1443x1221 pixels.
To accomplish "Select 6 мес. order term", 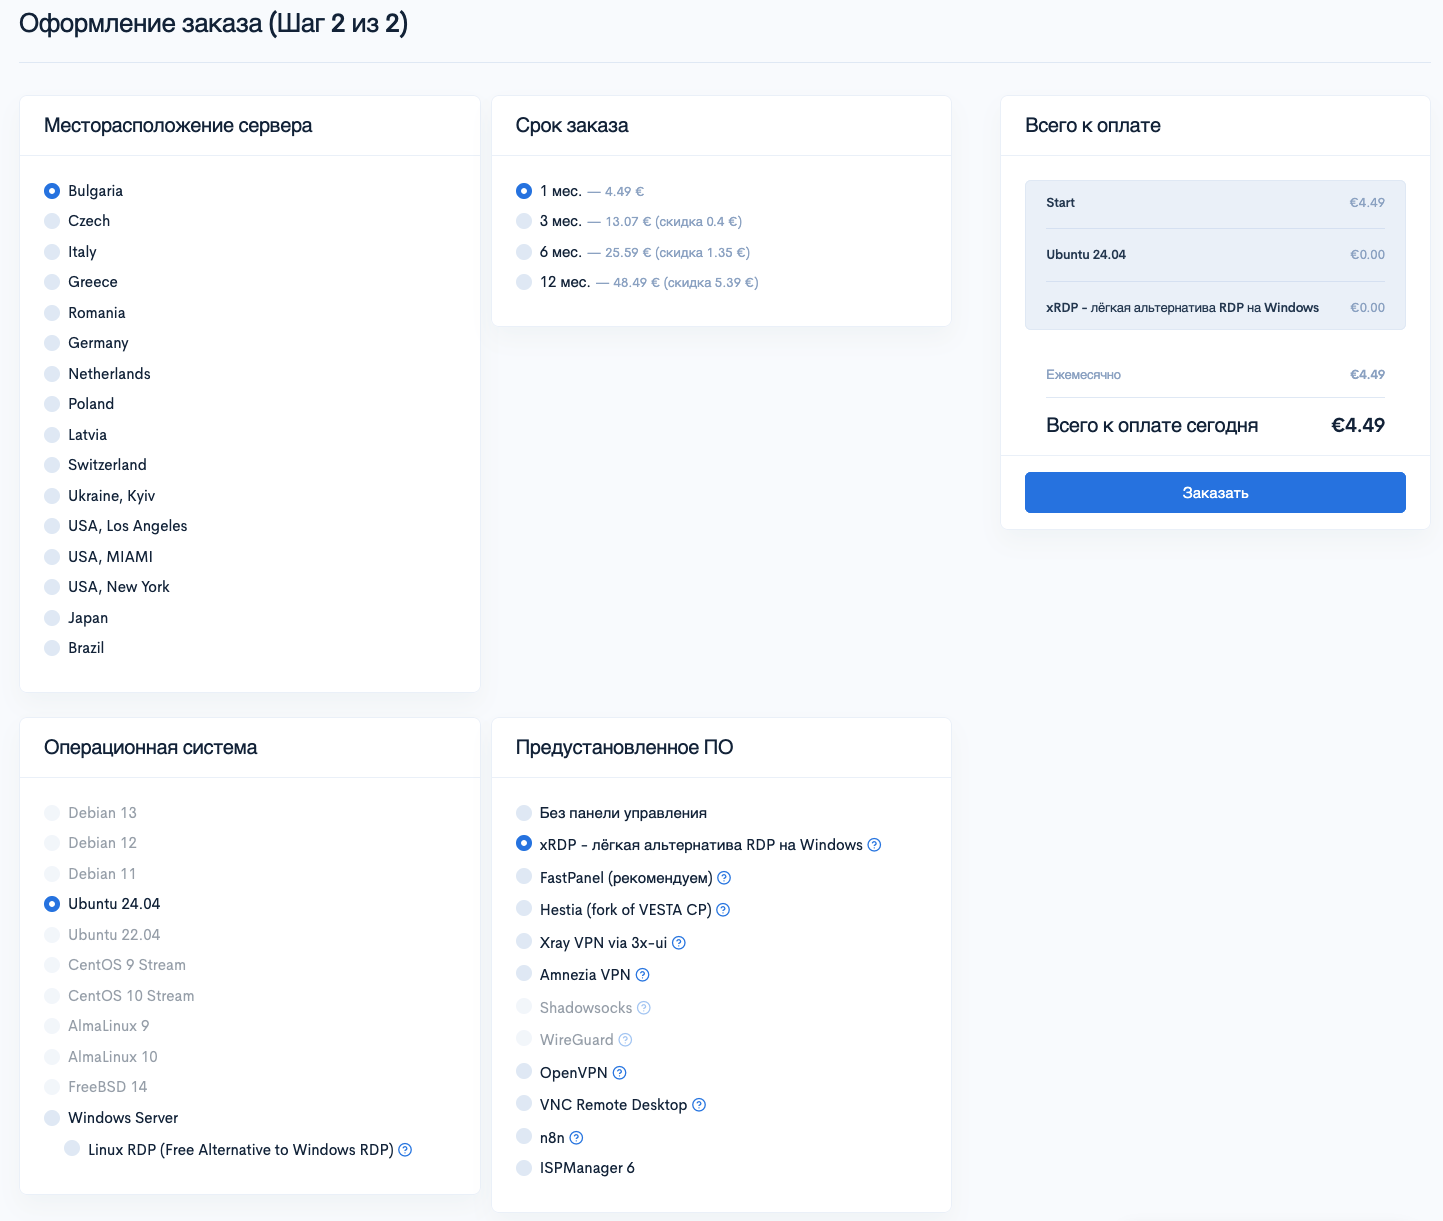I will point(524,252).
